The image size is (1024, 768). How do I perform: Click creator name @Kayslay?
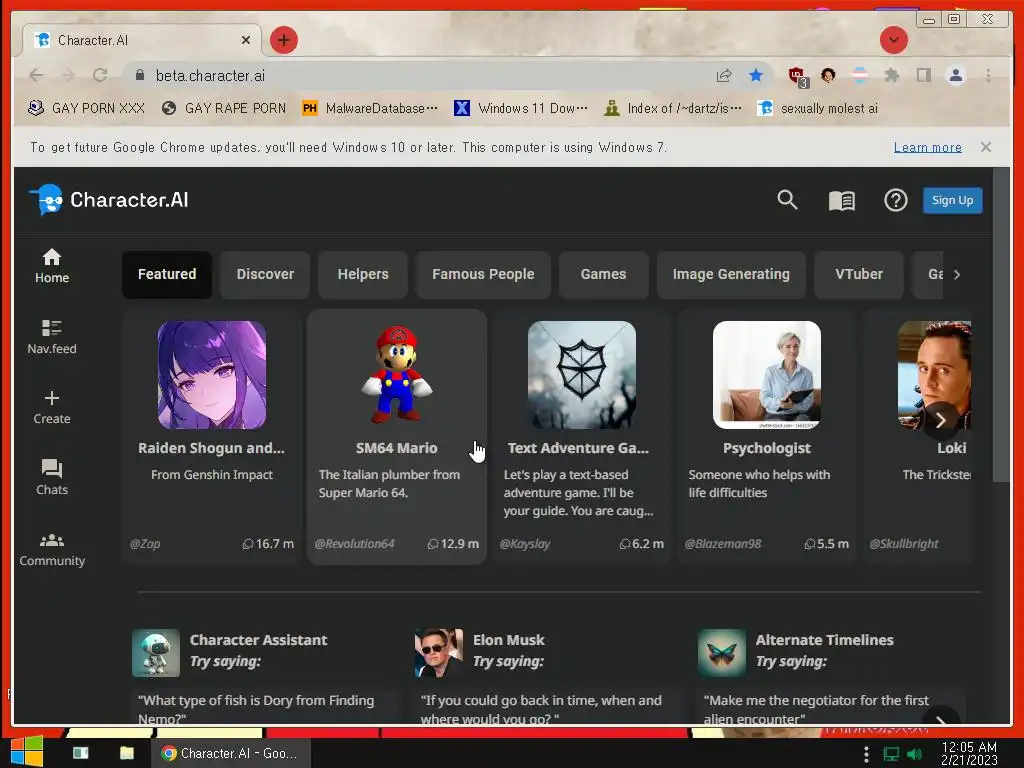[524, 543]
